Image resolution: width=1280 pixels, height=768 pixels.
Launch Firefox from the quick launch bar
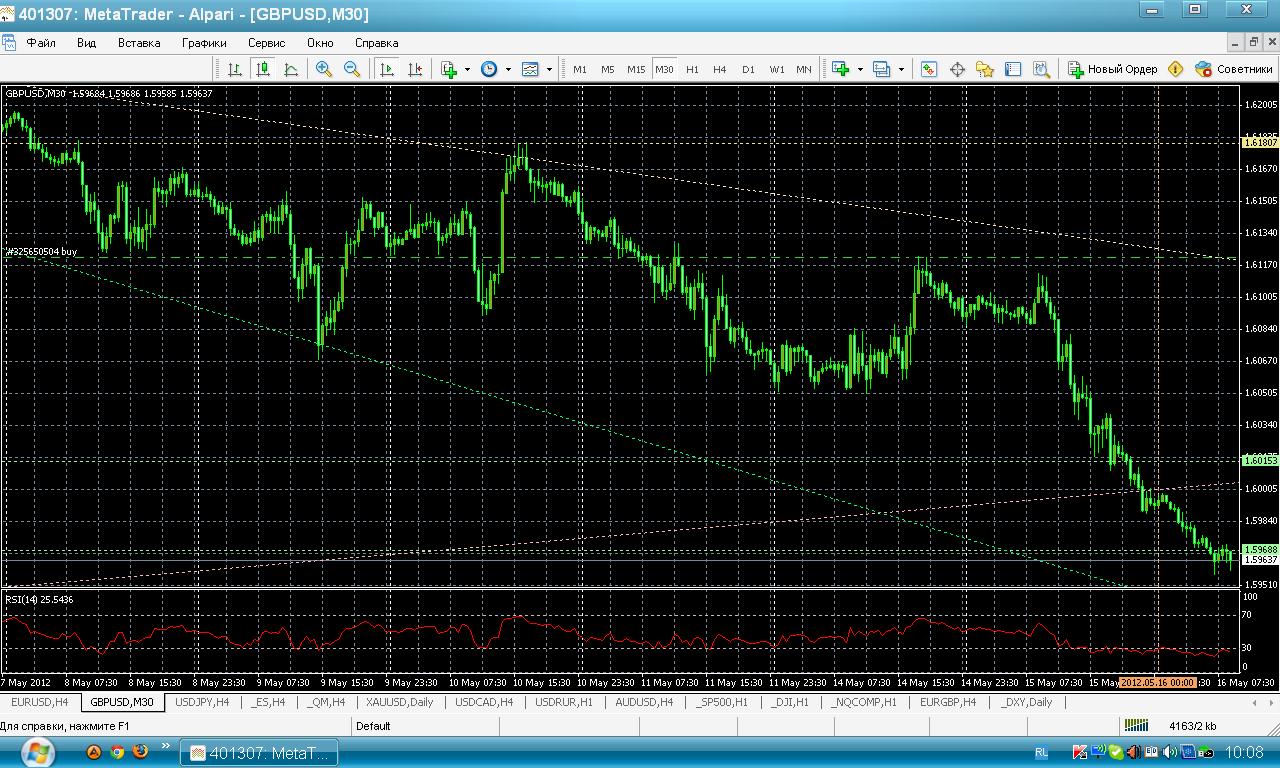point(140,751)
